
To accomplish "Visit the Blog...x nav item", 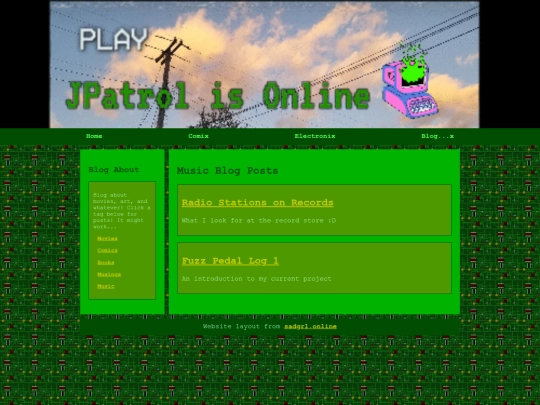I will pyautogui.click(x=437, y=136).
